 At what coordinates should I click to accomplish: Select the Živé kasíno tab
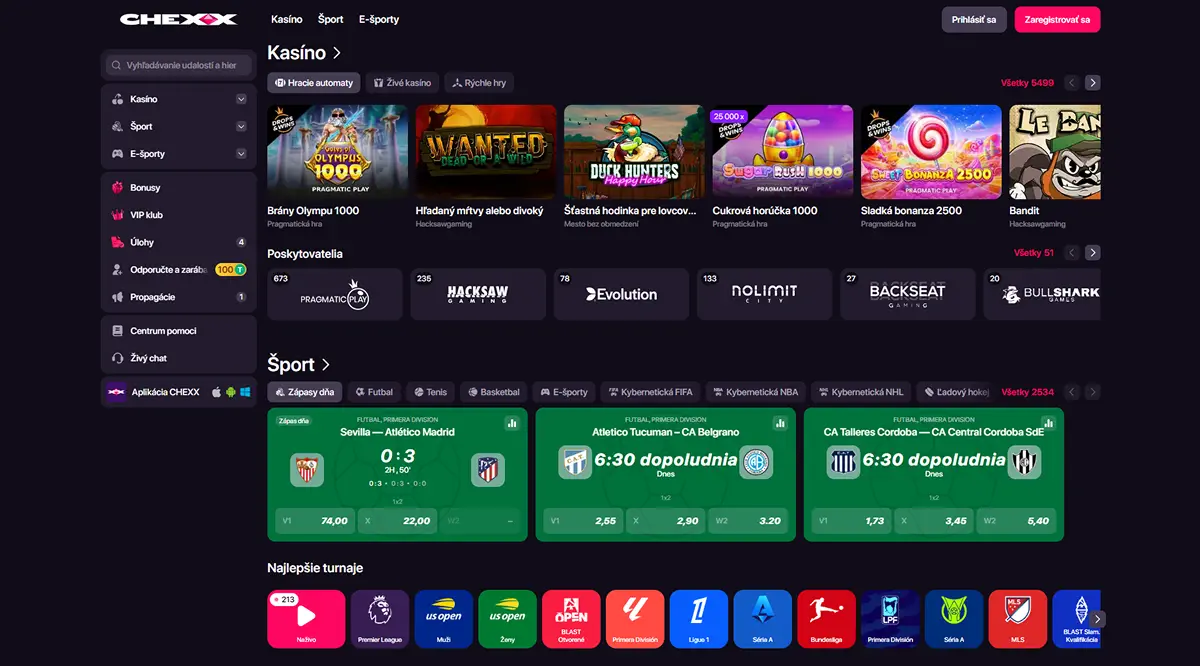click(x=402, y=83)
